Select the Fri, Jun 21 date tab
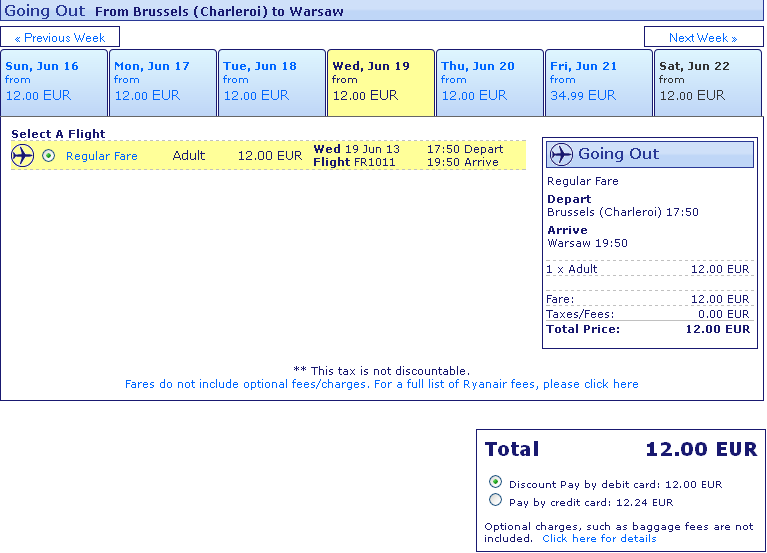767x553 pixels. point(599,83)
